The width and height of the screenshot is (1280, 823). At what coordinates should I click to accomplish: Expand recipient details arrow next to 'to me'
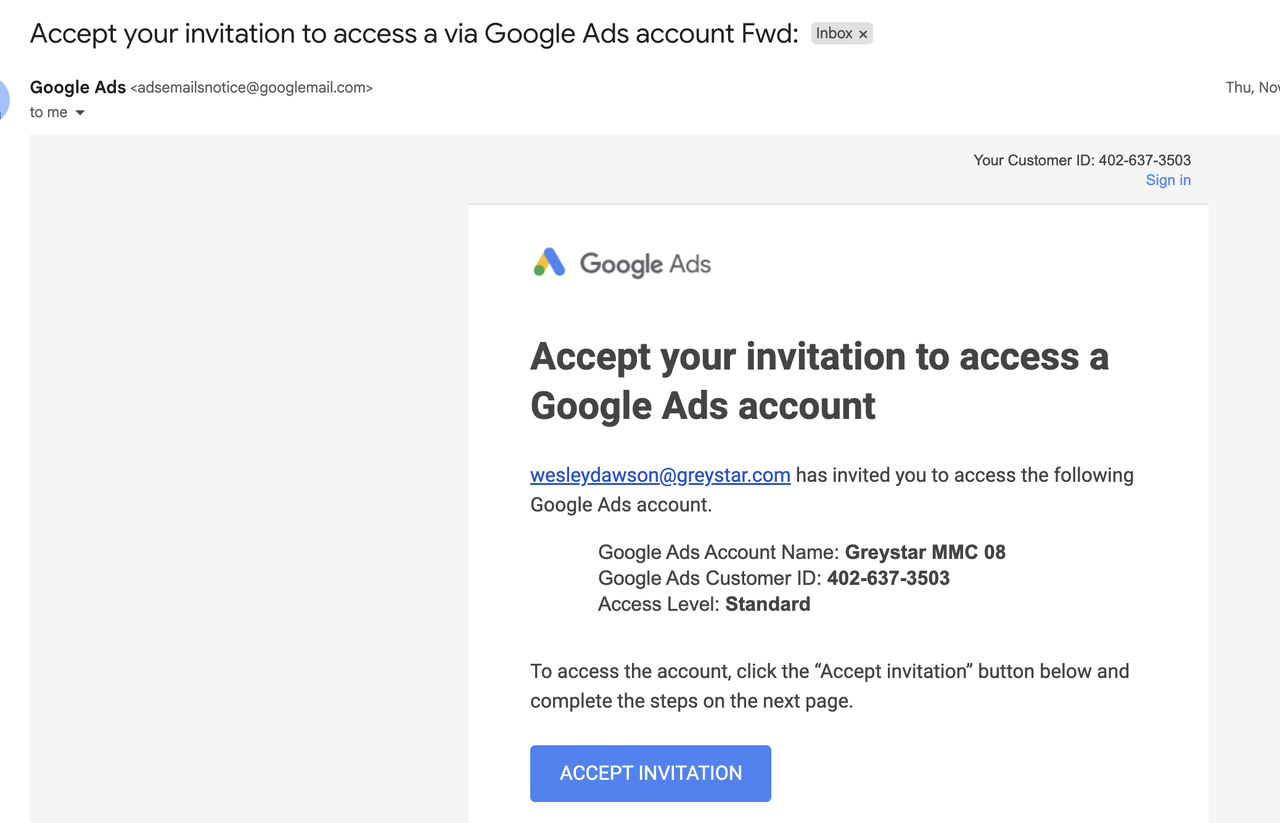(80, 113)
